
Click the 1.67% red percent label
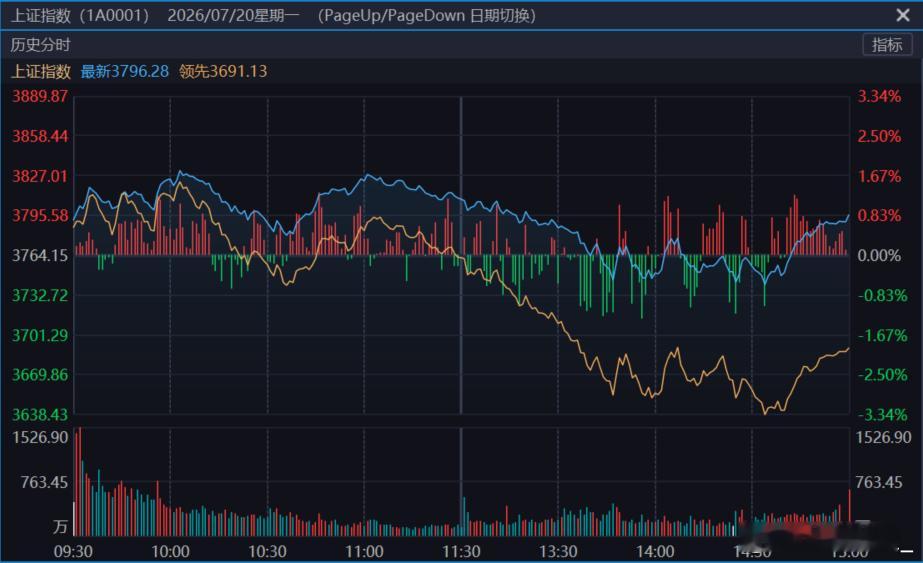coord(879,176)
